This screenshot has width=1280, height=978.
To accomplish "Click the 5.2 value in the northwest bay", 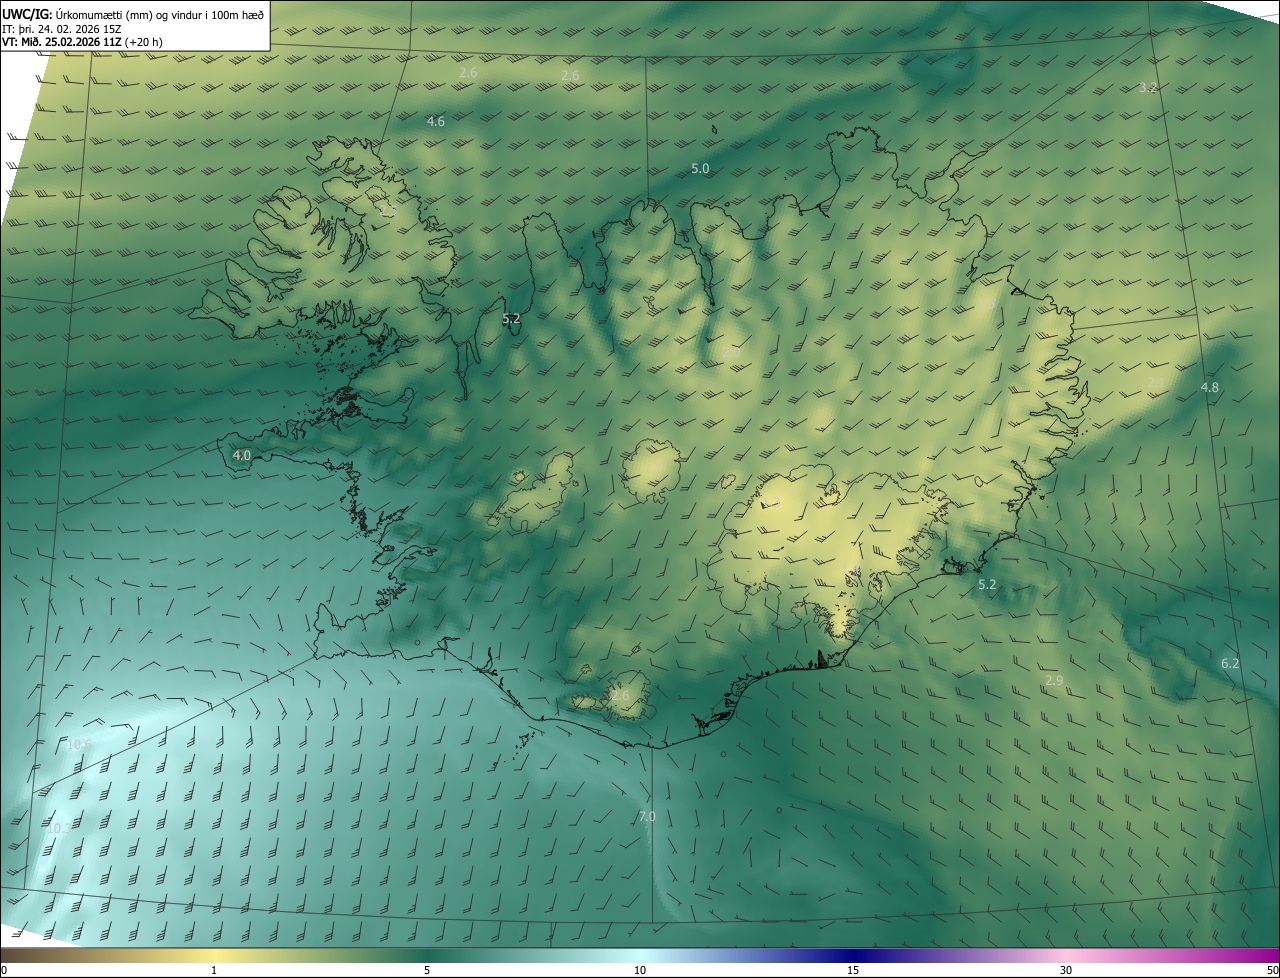I will tap(511, 320).
